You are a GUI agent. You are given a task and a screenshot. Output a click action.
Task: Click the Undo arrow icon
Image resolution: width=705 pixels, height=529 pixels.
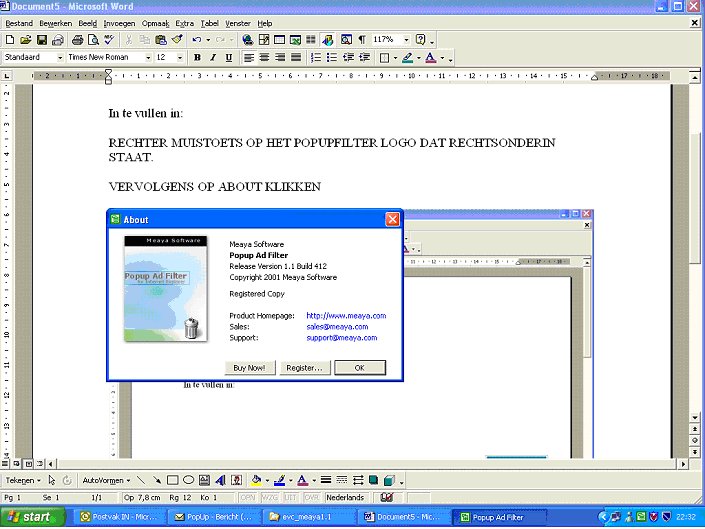[197, 40]
